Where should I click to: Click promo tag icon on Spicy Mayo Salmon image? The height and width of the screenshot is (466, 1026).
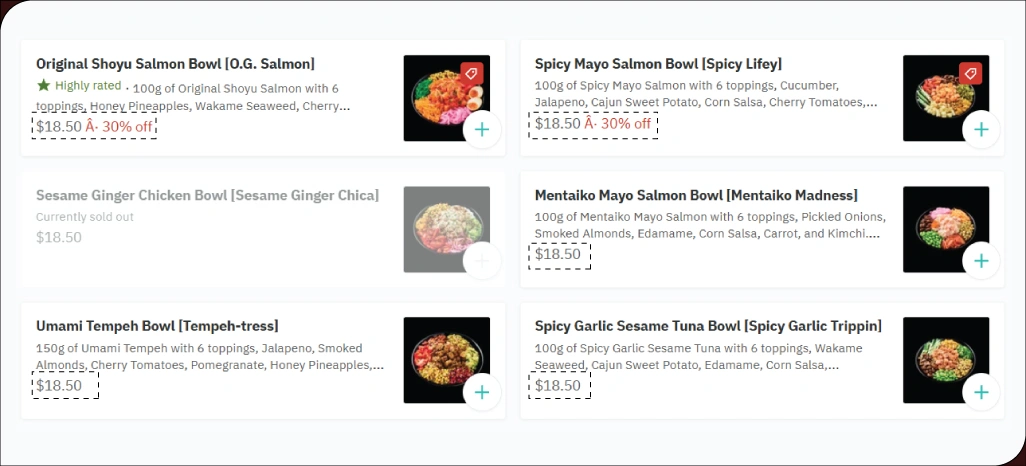tap(969, 74)
